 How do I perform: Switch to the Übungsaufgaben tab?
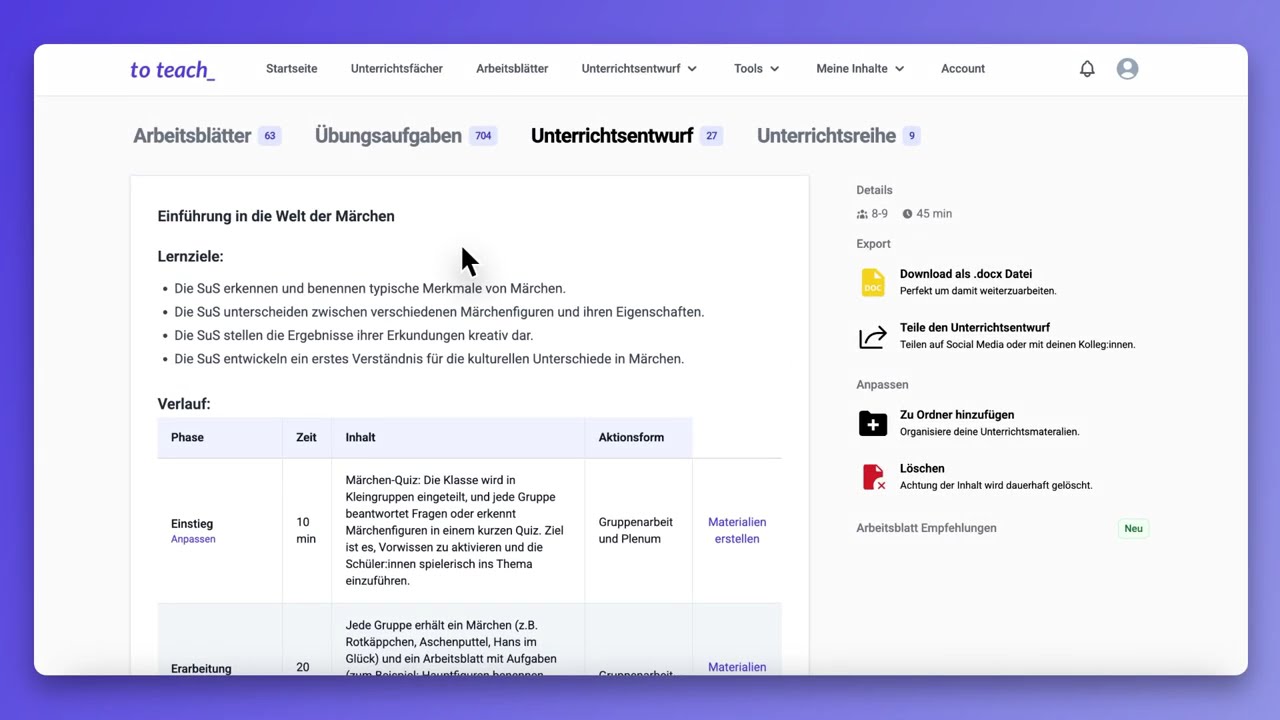[388, 136]
